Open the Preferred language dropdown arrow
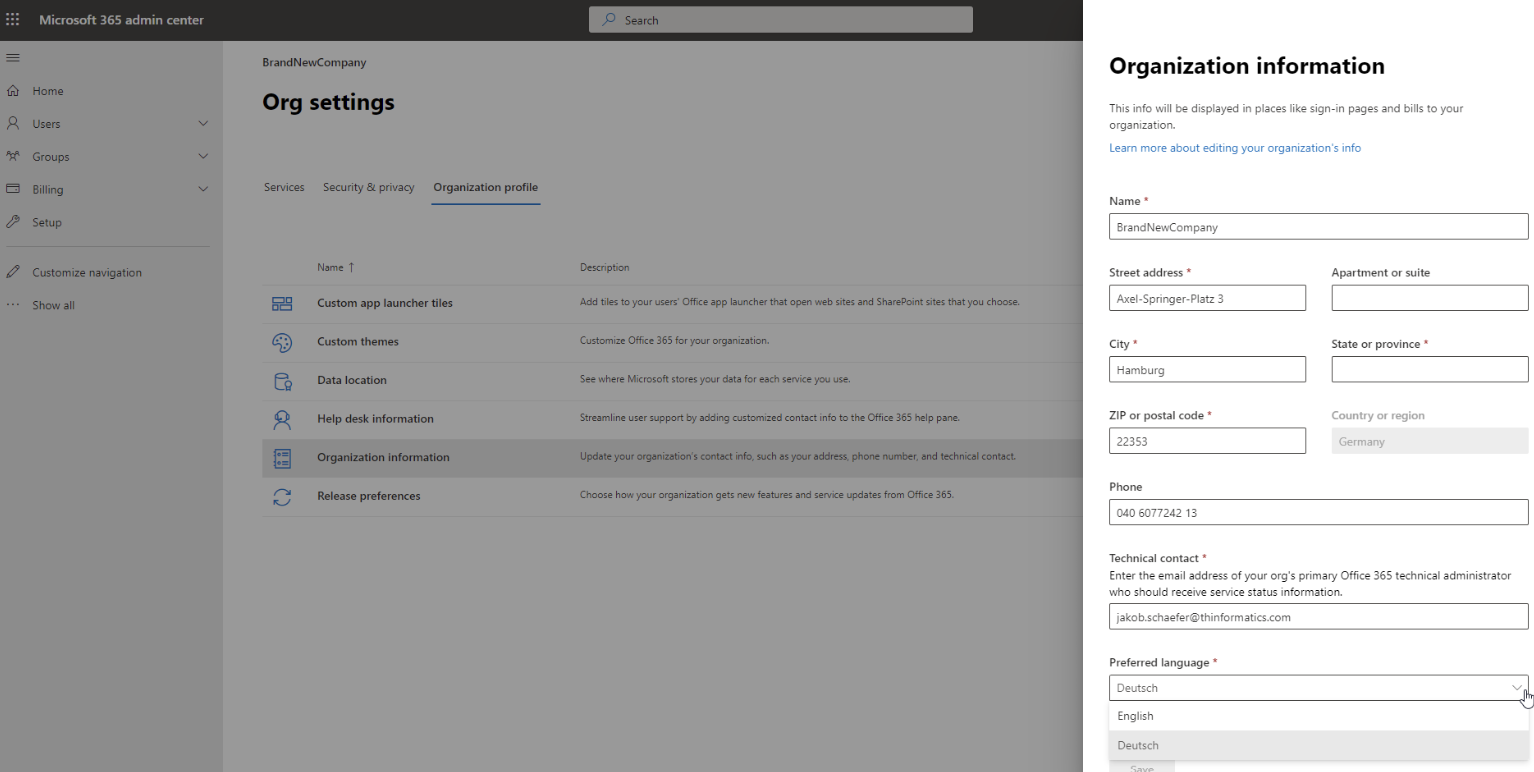This screenshot has height=772, width=1534. [1516, 688]
